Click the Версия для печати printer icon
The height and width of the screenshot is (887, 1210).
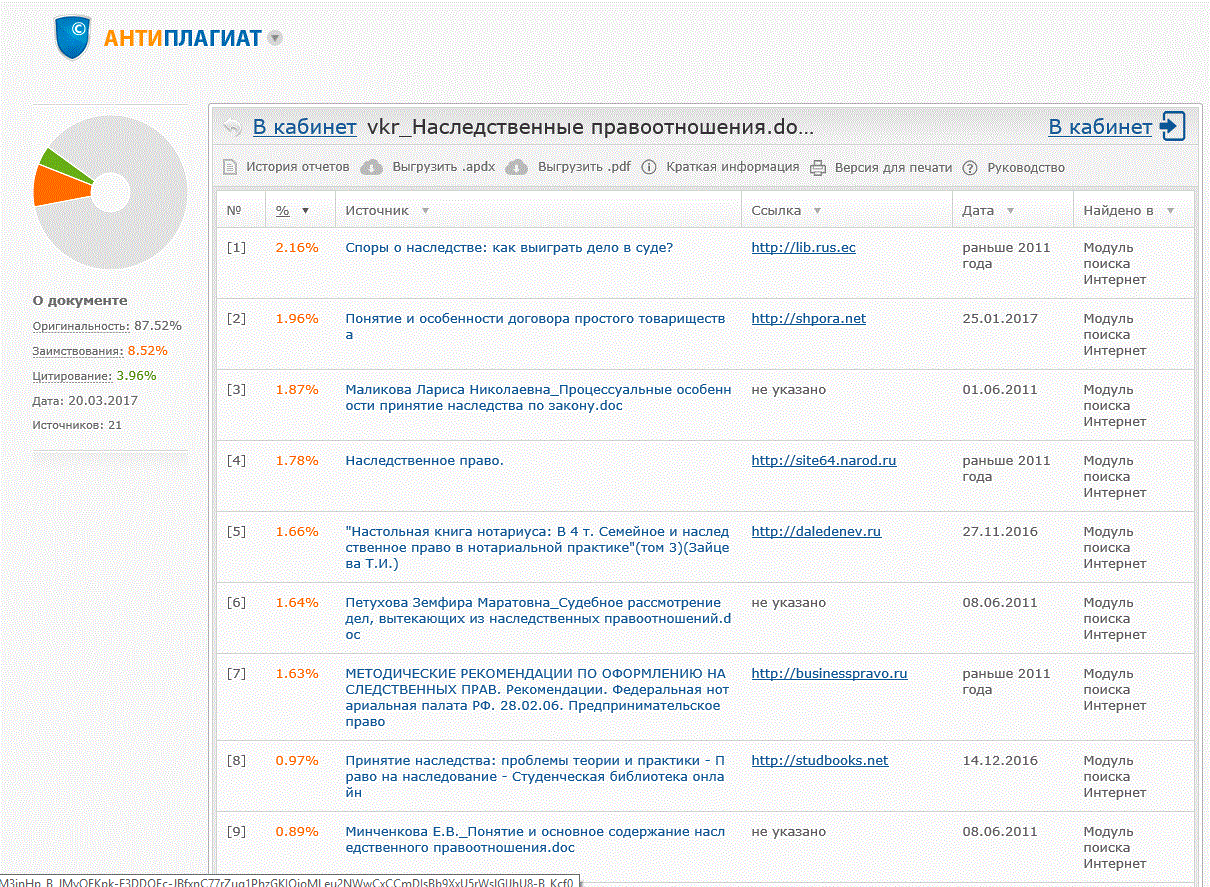[818, 167]
